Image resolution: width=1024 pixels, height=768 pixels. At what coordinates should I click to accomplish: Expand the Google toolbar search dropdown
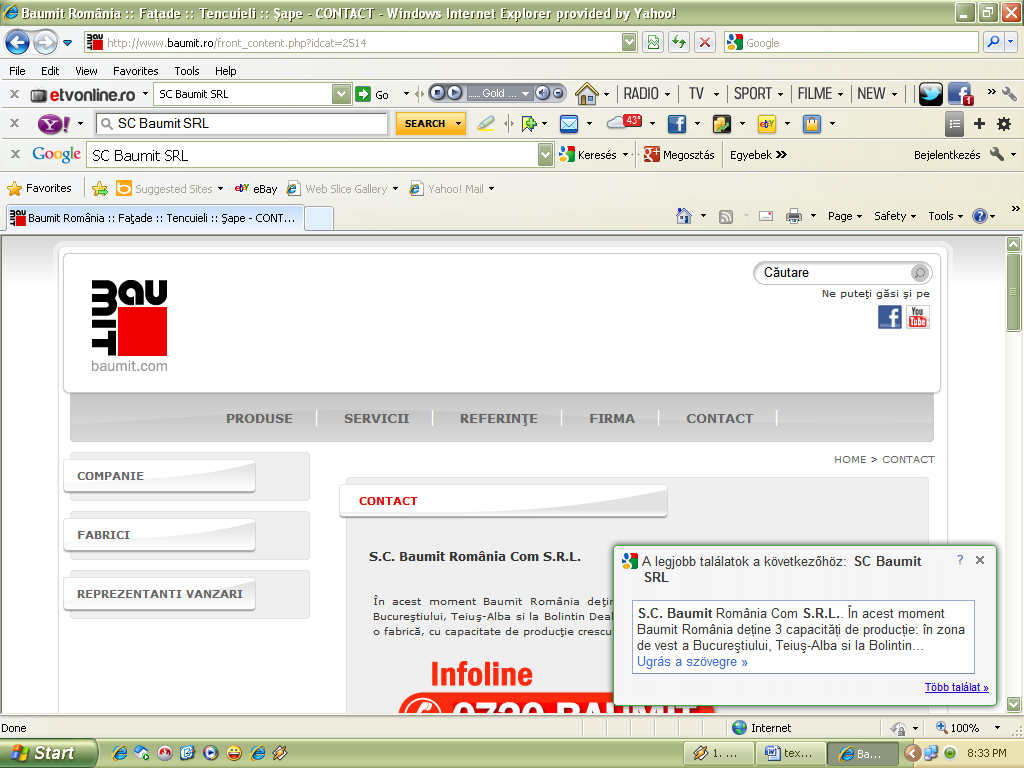click(x=545, y=155)
